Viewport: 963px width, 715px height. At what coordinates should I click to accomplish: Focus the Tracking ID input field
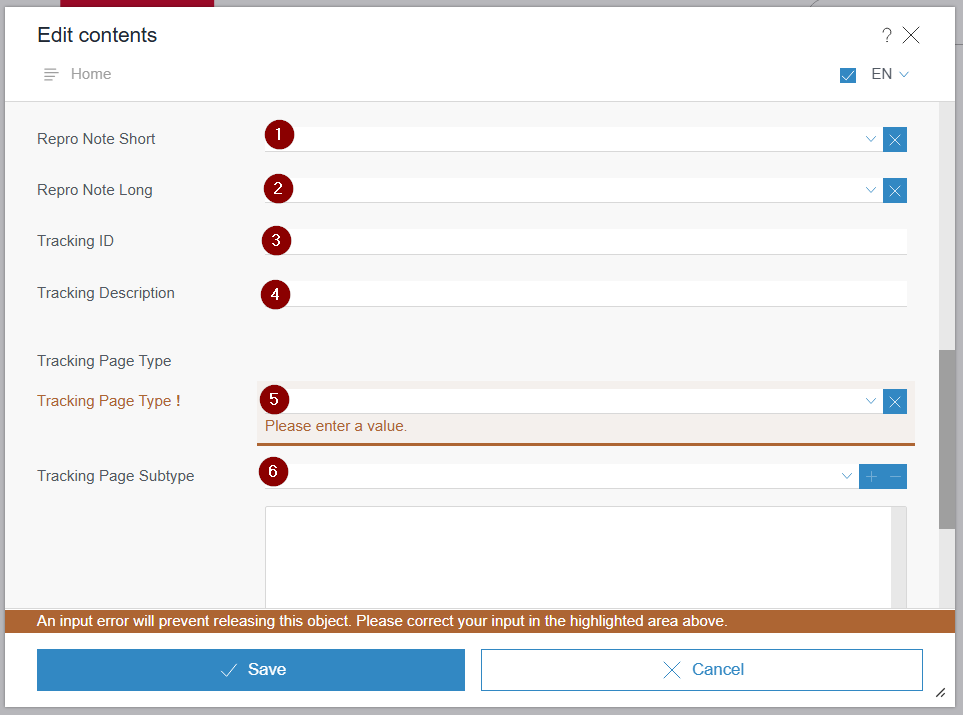coord(585,241)
